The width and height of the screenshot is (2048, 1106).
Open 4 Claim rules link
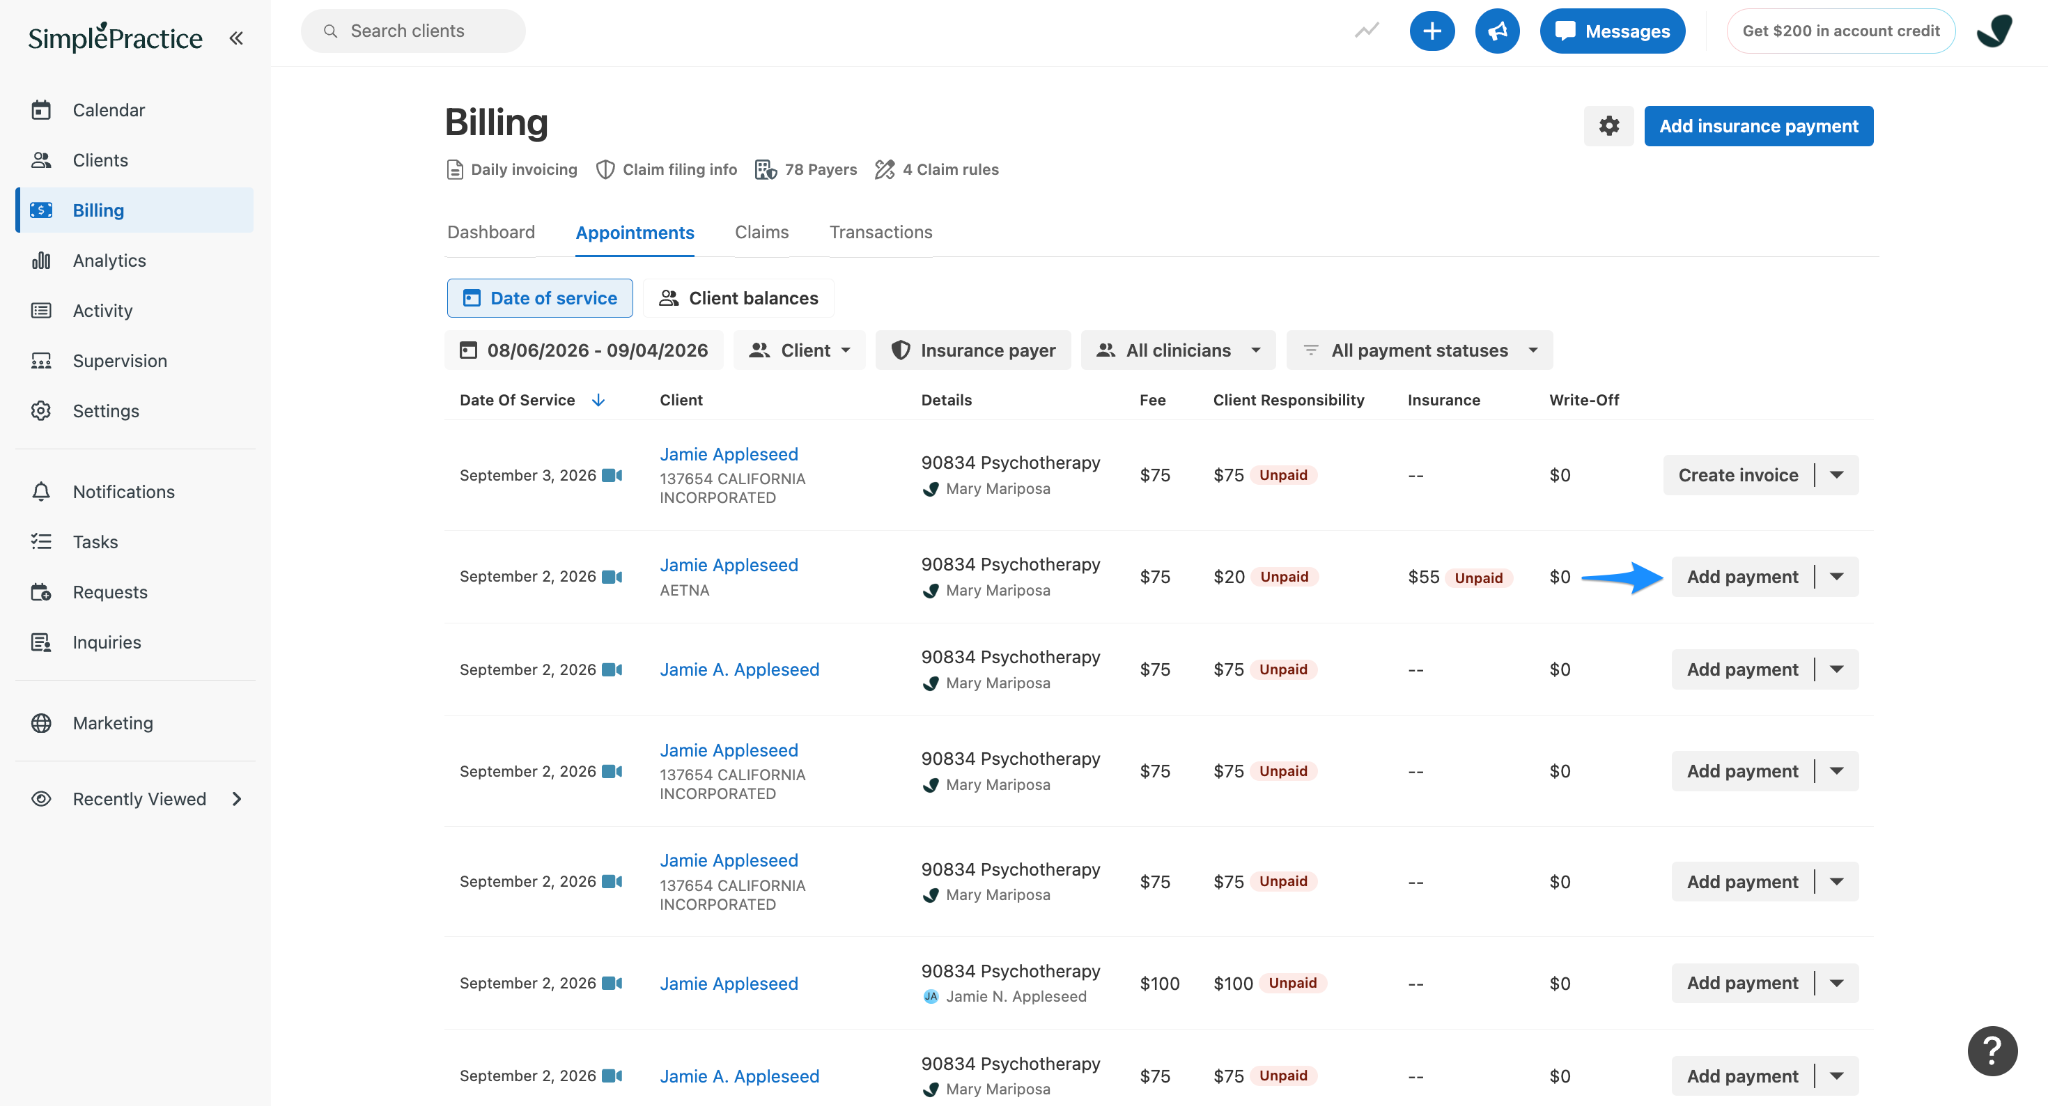click(x=937, y=170)
